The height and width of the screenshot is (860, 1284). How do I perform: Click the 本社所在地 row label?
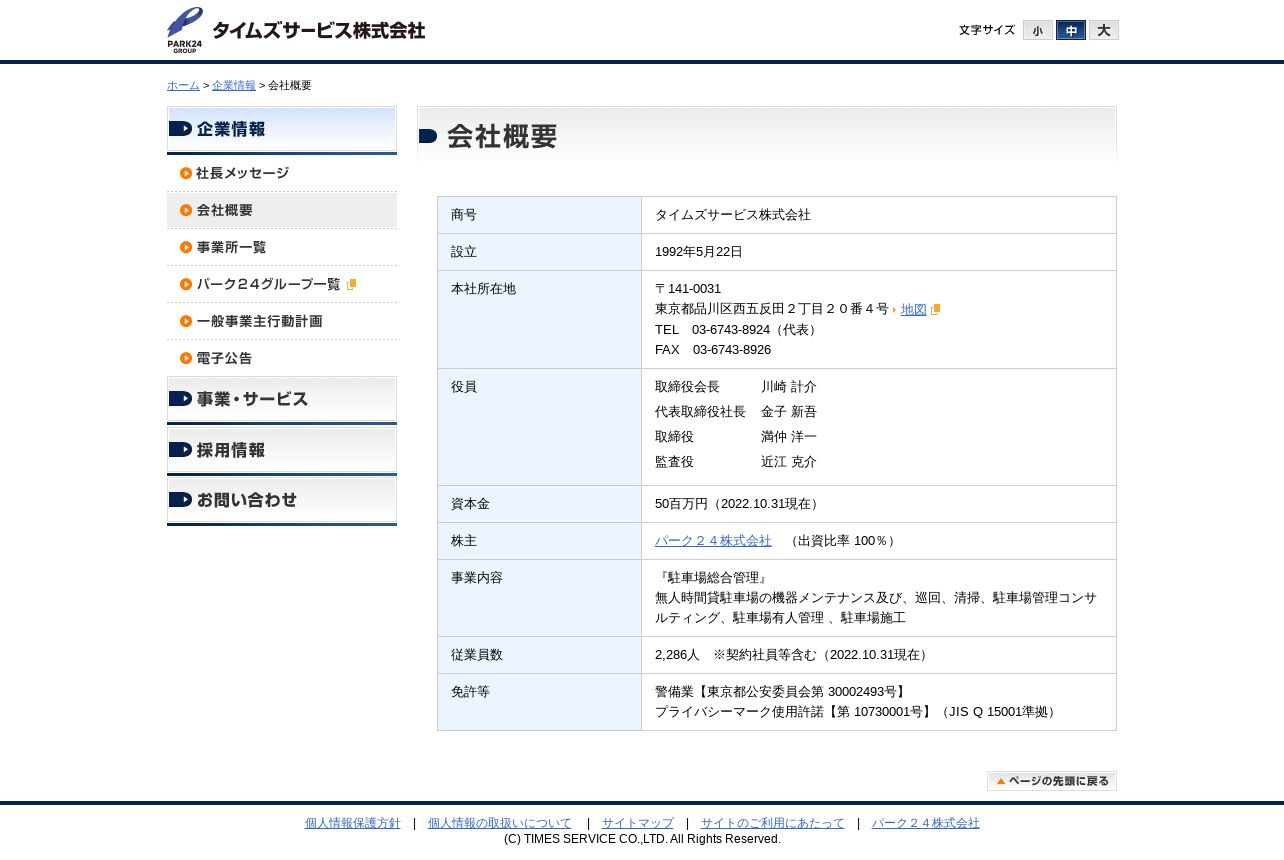483,289
